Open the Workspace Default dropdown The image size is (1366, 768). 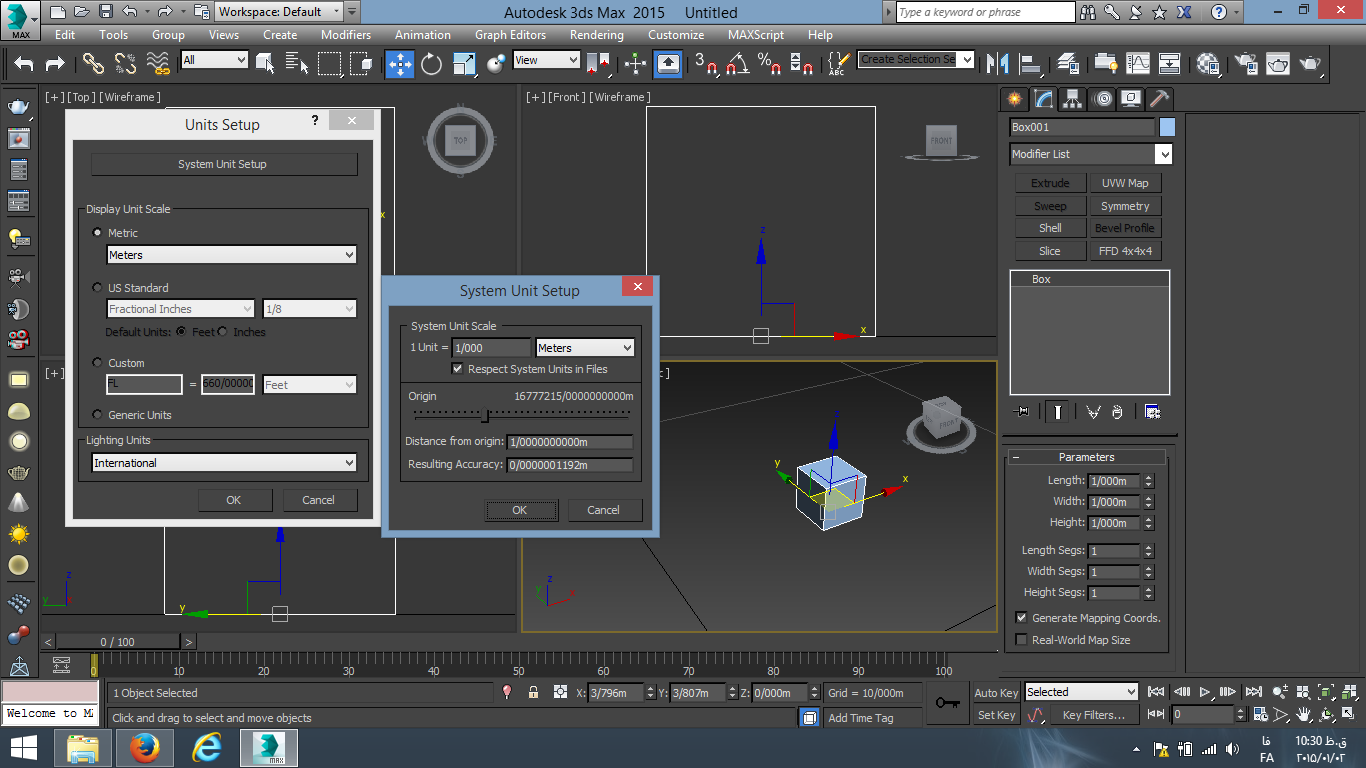point(279,12)
